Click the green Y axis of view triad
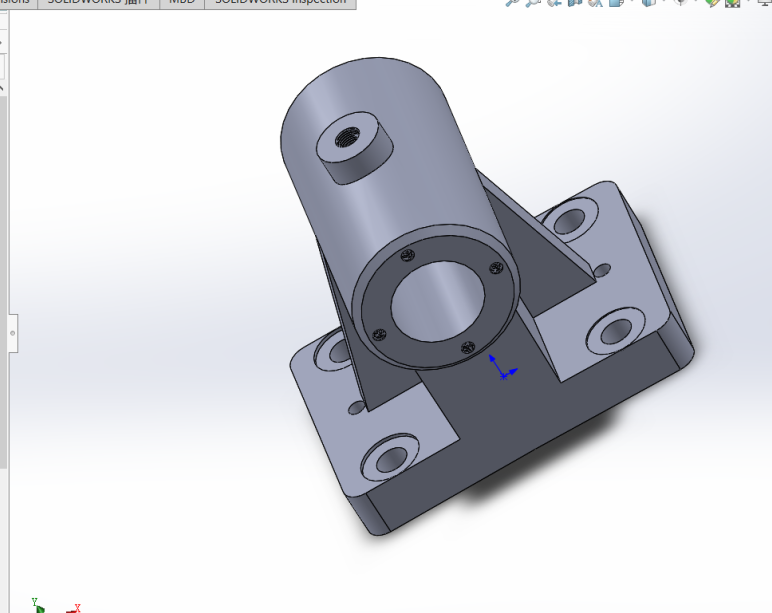This screenshot has width=772, height=613. coord(38,606)
